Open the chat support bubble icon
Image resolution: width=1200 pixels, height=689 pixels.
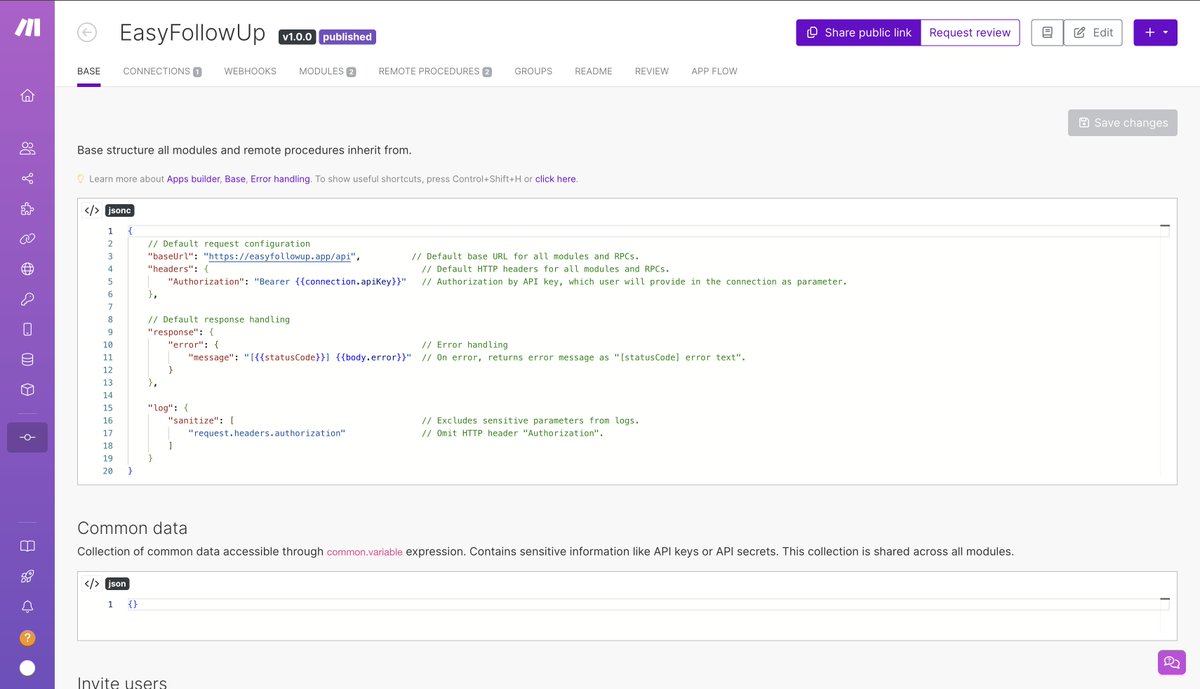pyautogui.click(x=1171, y=662)
